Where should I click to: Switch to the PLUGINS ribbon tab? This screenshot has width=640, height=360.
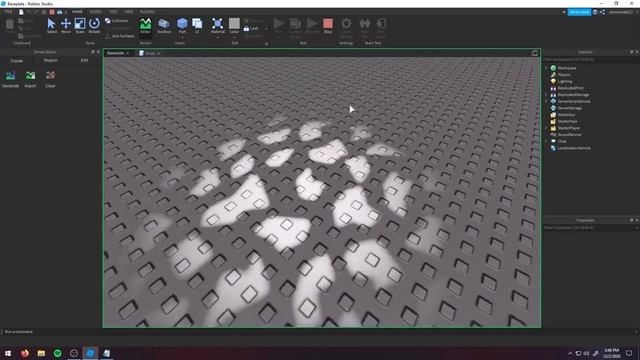pyautogui.click(x=147, y=12)
